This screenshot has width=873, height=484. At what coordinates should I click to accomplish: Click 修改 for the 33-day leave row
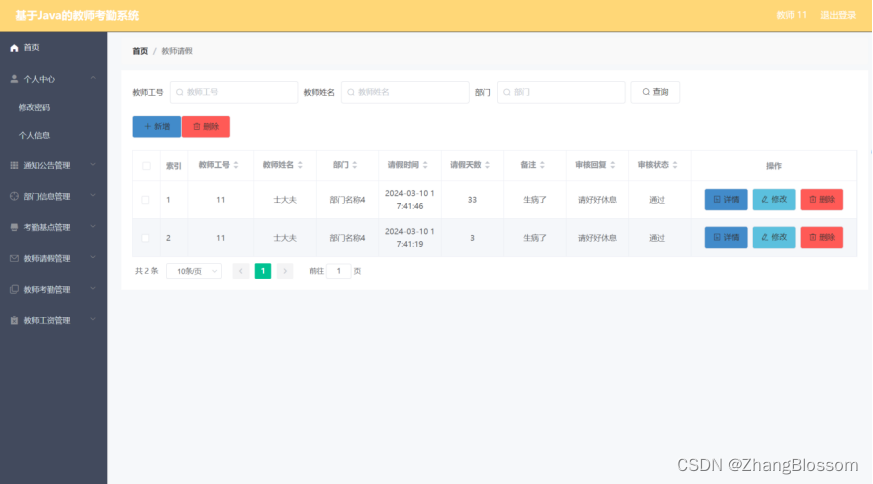774,199
